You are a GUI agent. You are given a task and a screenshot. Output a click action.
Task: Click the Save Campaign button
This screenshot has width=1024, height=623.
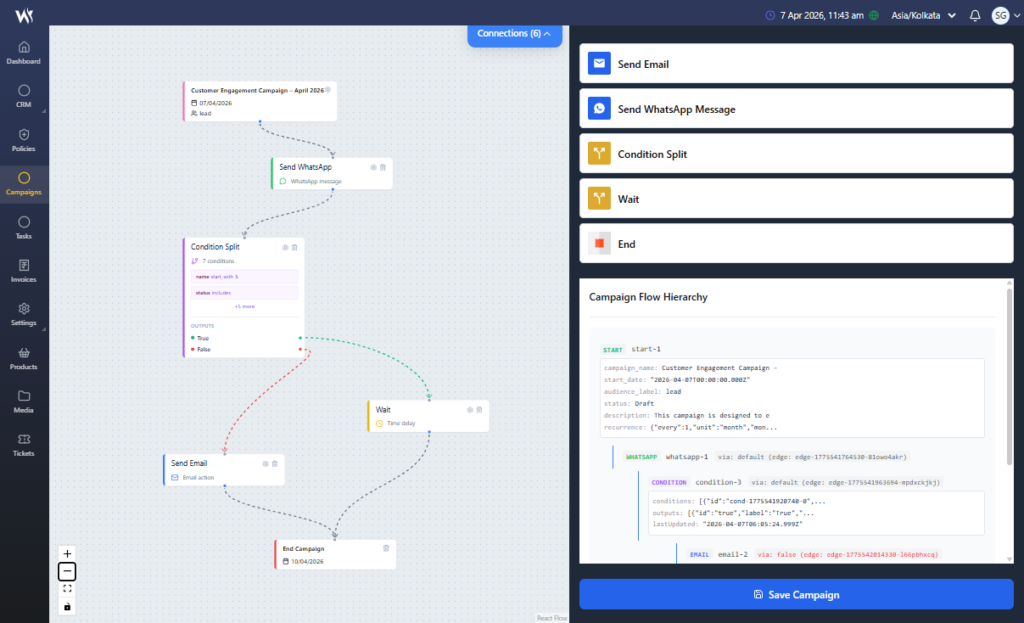click(x=796, y=594)
